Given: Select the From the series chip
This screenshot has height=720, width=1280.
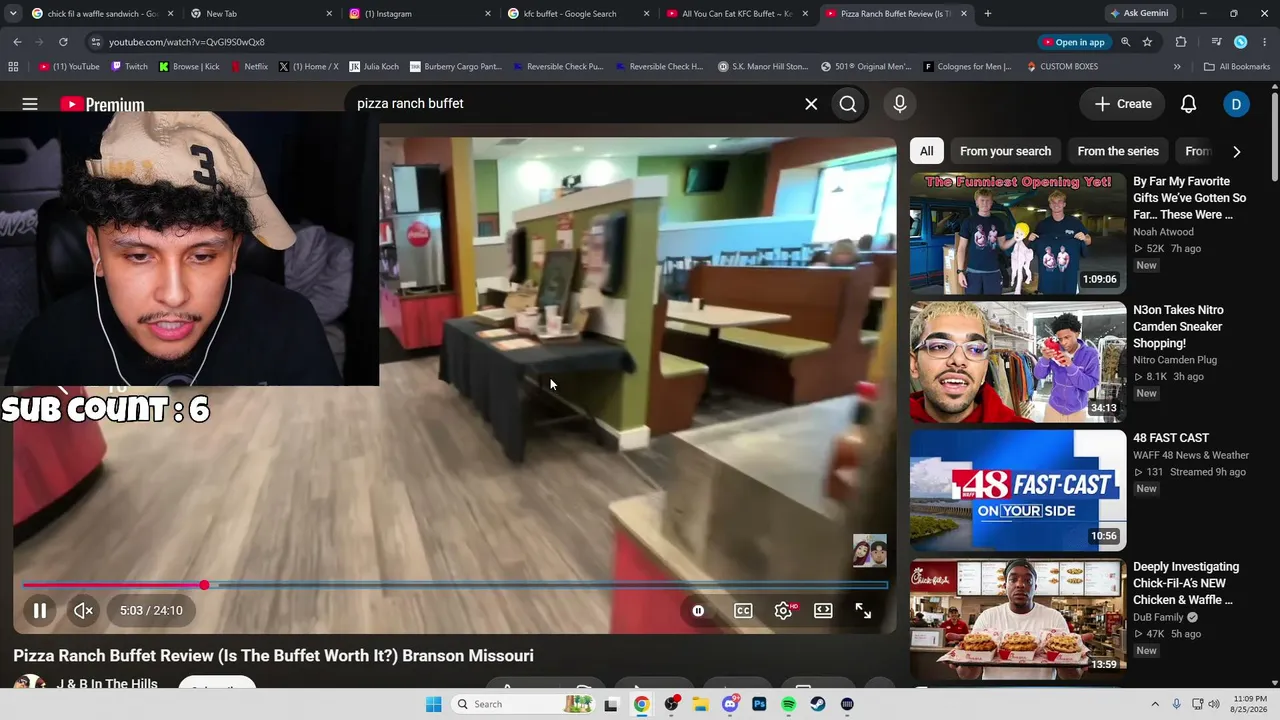Looking at the screenshot, I should (x=1118, y=151).
